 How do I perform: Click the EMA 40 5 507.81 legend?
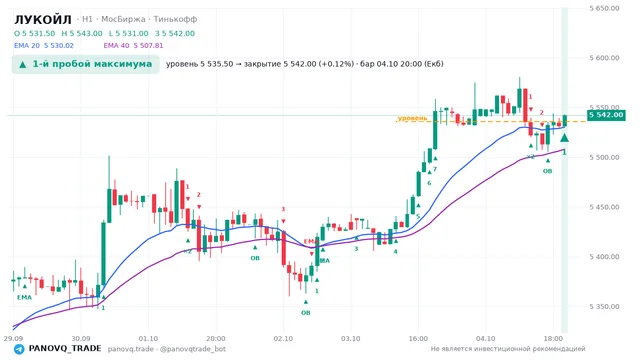133,46
